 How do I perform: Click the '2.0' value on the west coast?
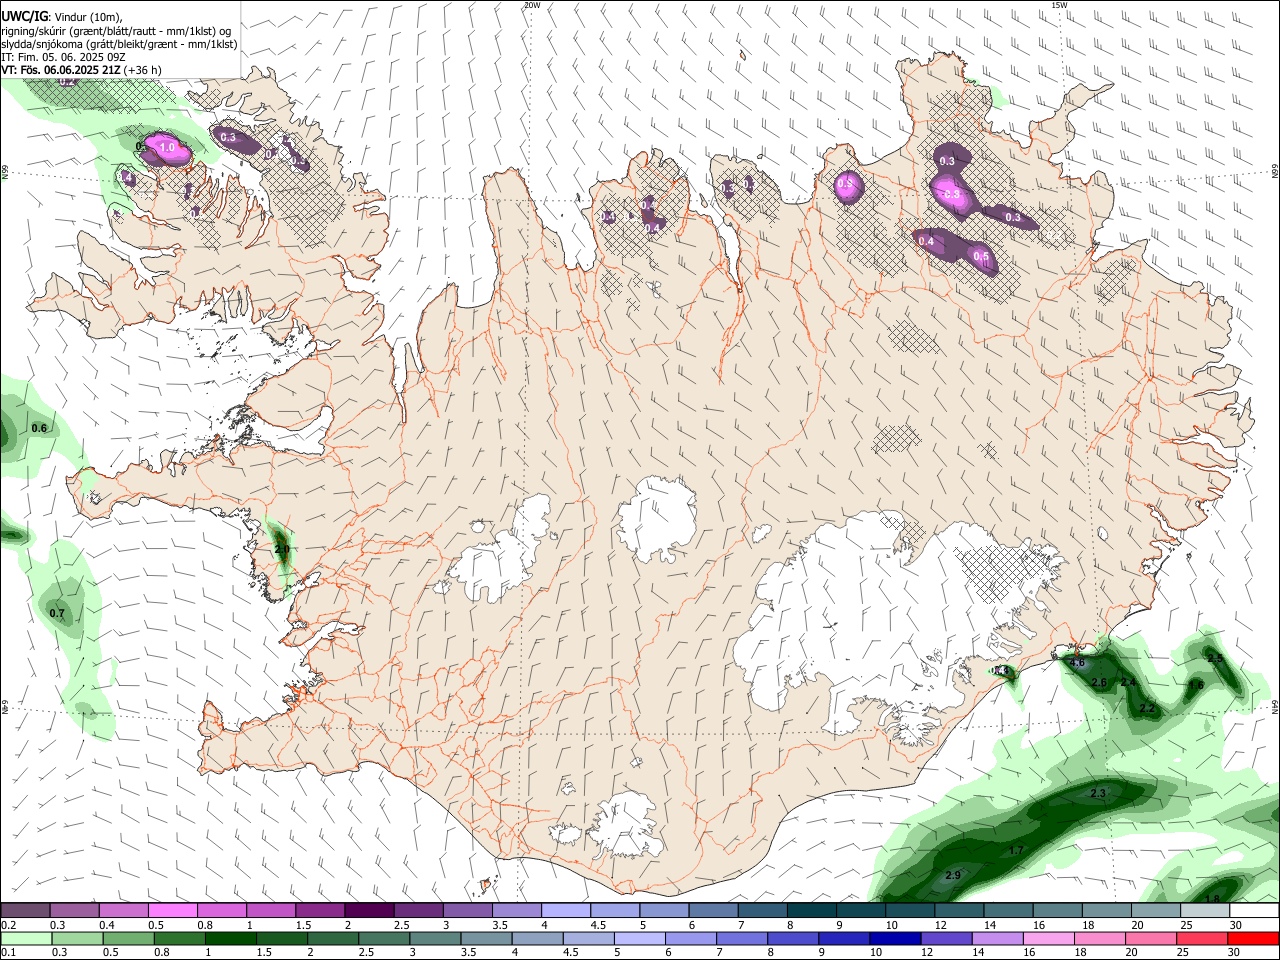[282, 549]
